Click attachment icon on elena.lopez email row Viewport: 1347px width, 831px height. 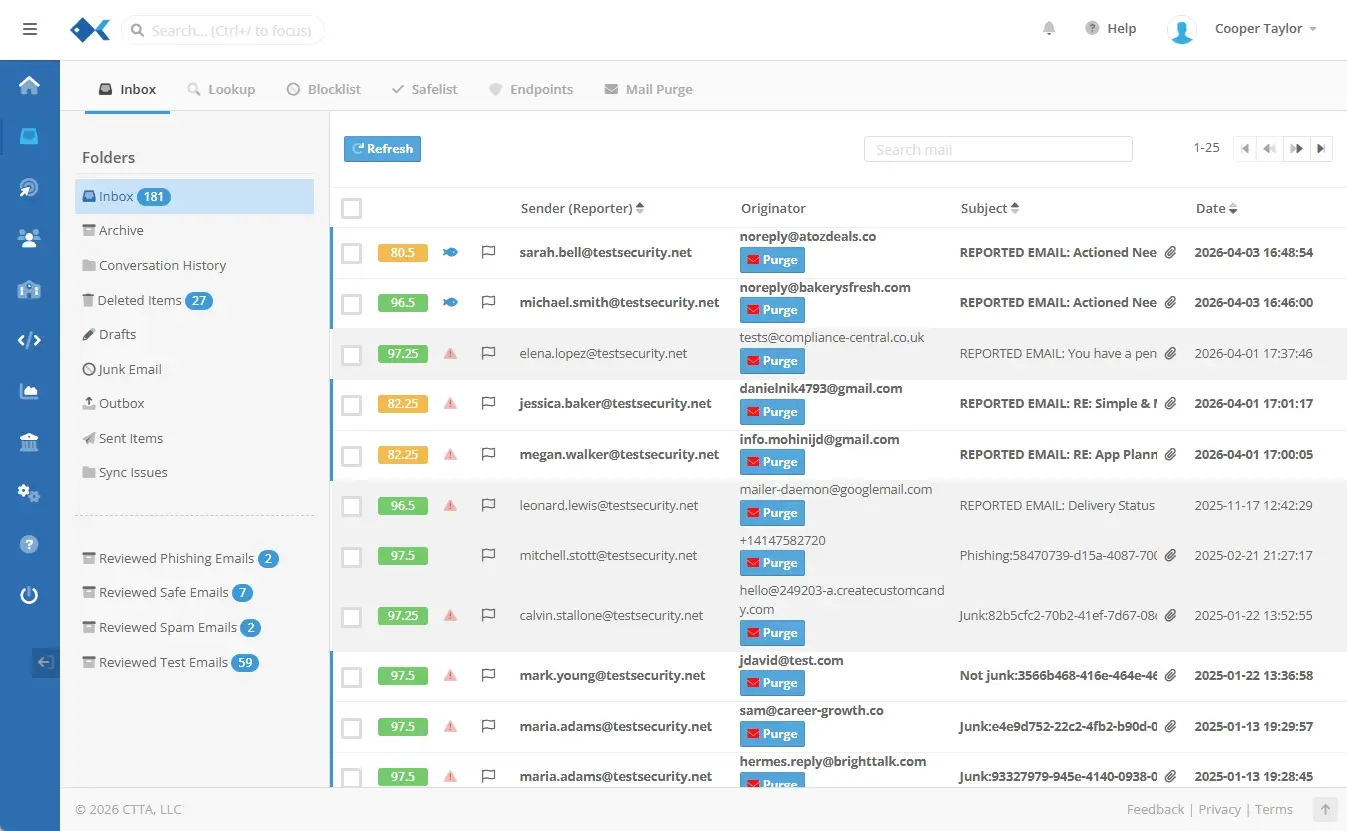[x=1170, y=354]
